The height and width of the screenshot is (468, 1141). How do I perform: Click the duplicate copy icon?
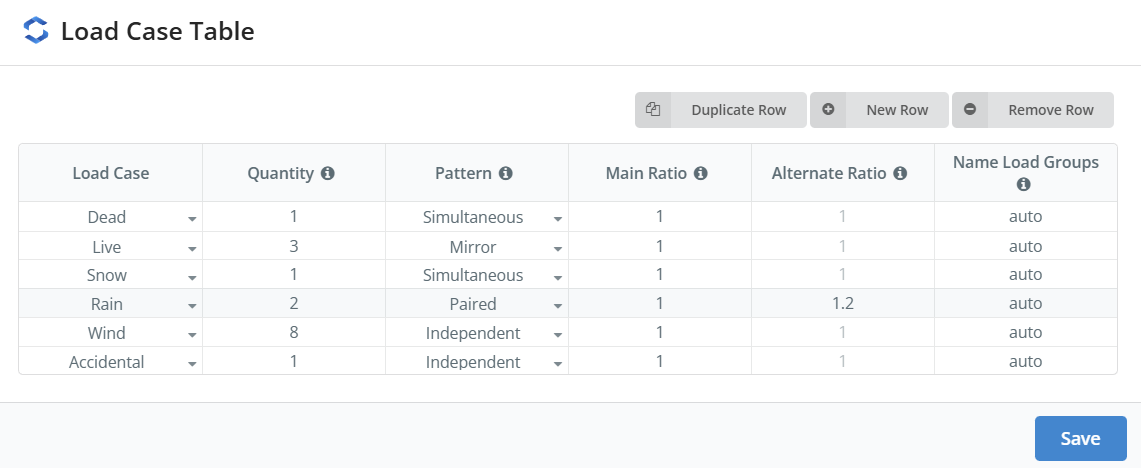653,110
